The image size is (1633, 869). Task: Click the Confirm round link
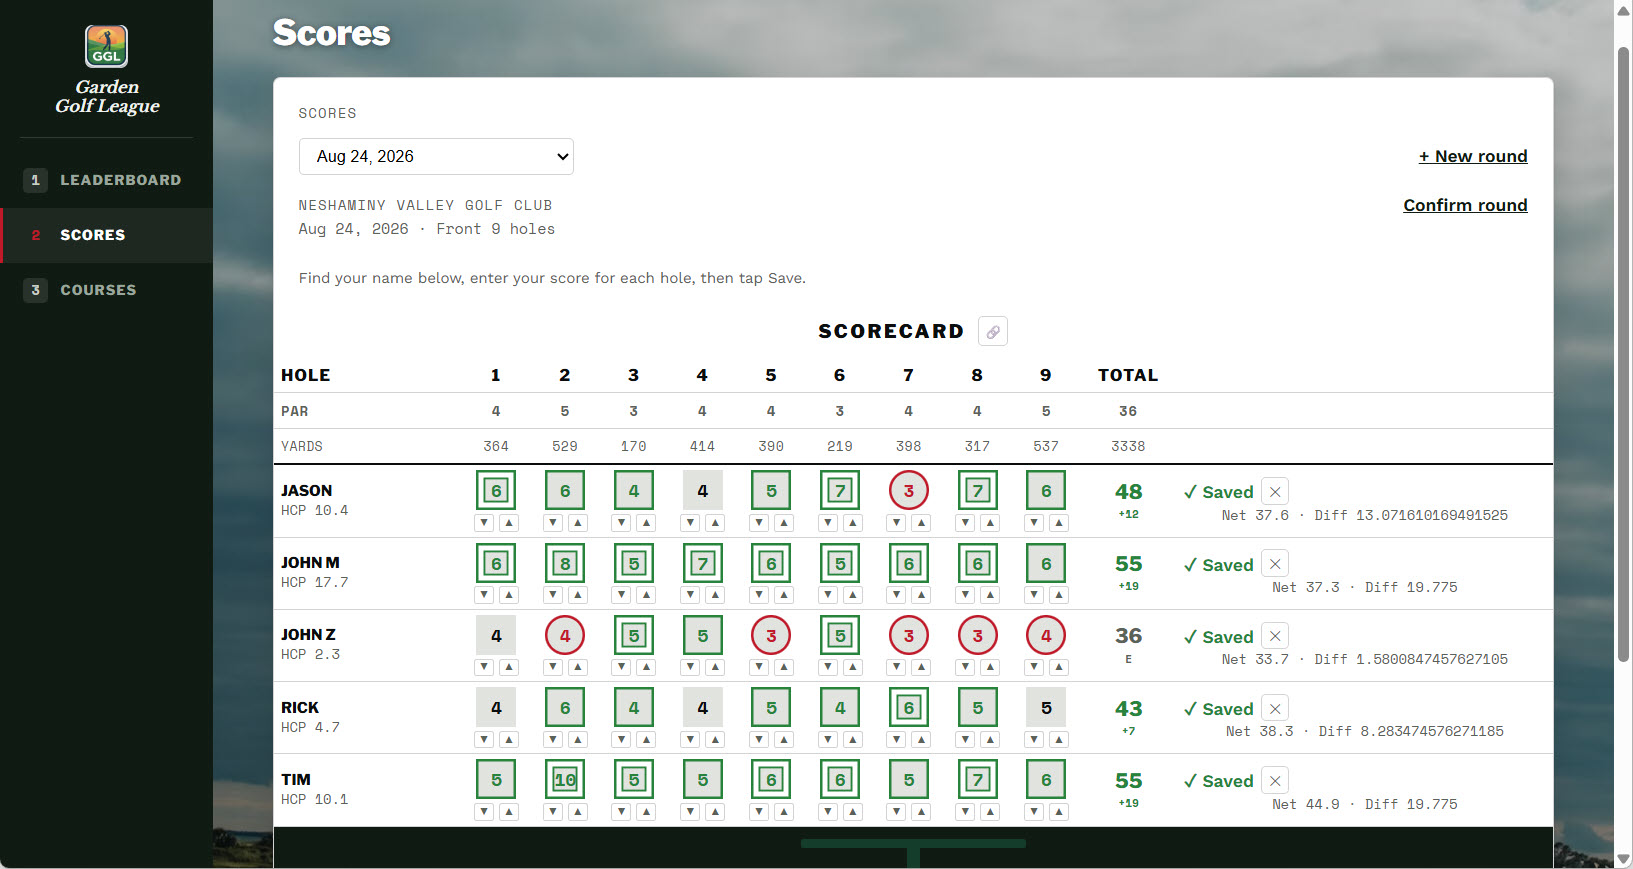(1465, 205)
